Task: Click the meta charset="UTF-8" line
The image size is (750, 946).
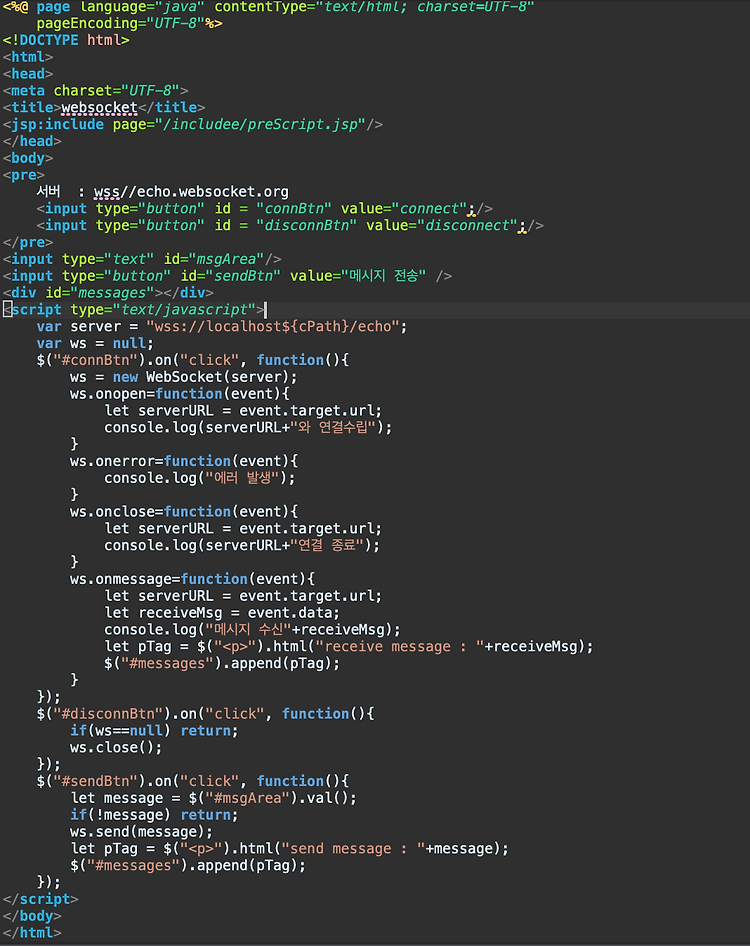Action: (x=95, y=91)
